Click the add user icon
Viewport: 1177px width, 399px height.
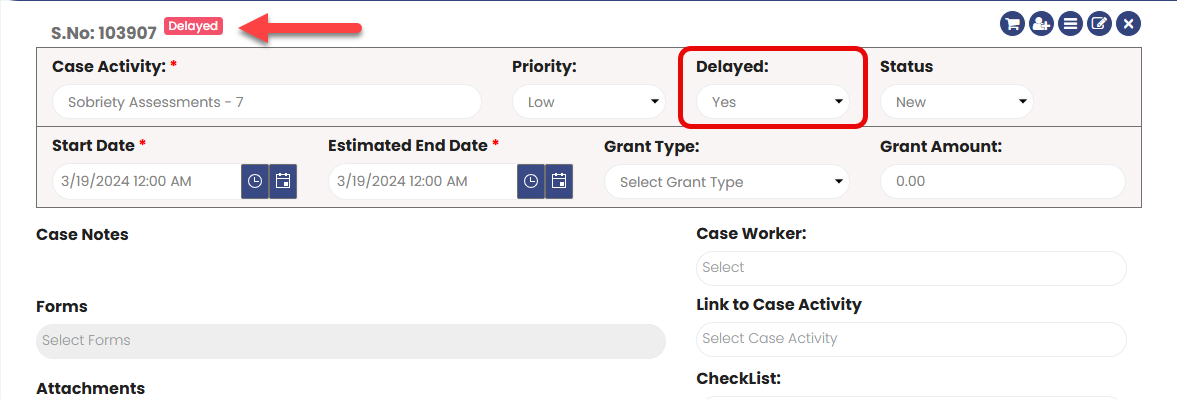click(x=1041, y=24)
